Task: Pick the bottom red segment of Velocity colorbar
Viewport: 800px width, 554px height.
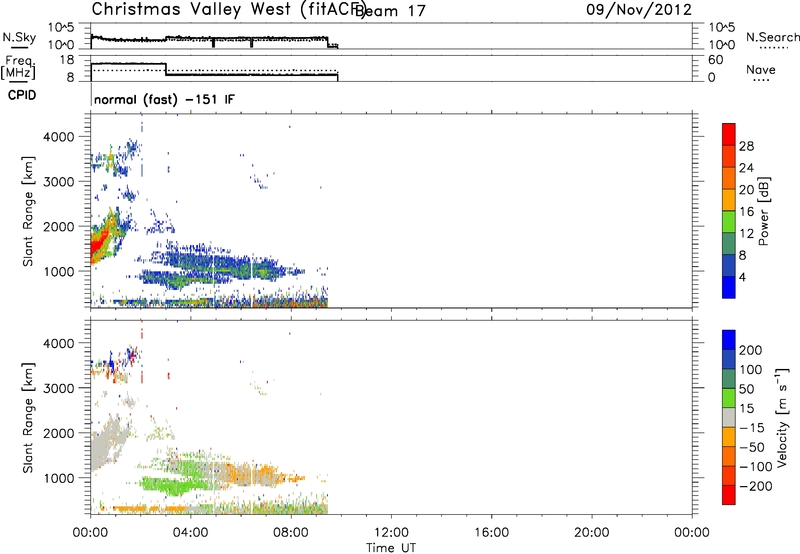Action: (x=729, y=495)
